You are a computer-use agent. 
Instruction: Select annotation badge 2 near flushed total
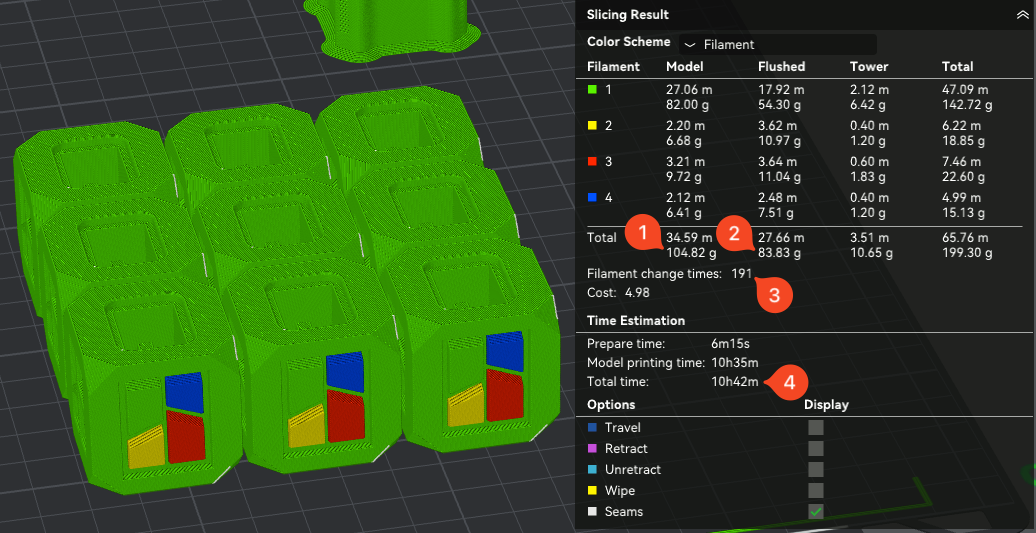[x=734, y=235]
